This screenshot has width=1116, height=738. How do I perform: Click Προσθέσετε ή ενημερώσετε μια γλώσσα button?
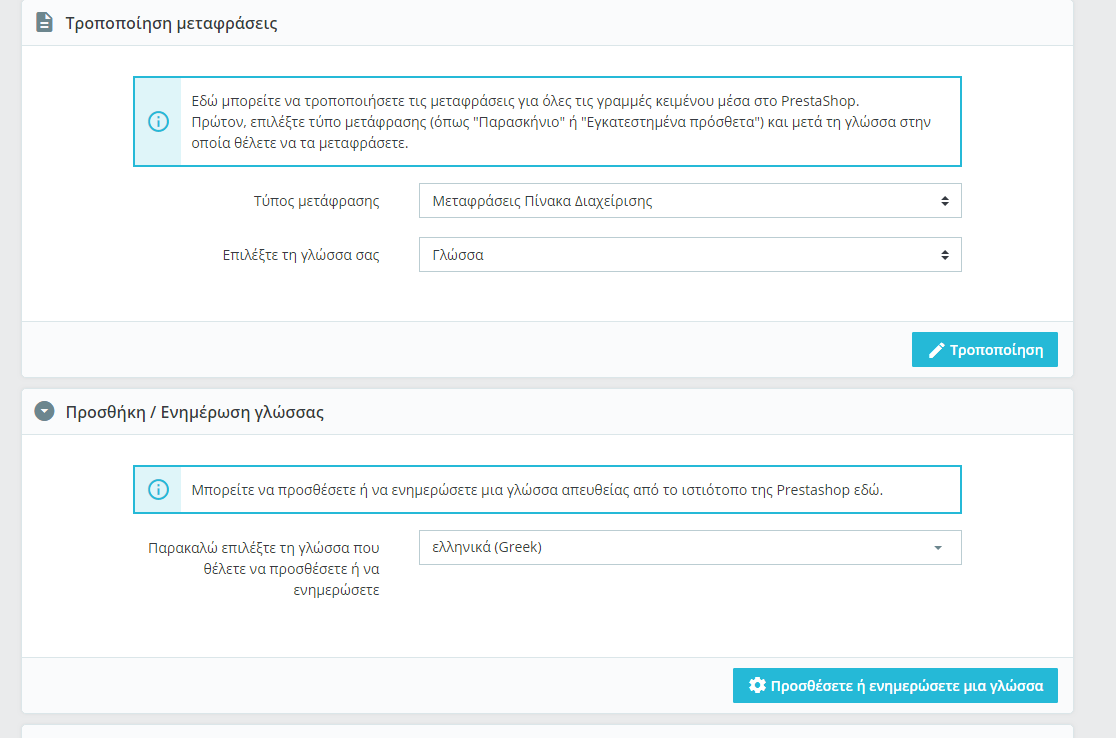click(895, 685)
